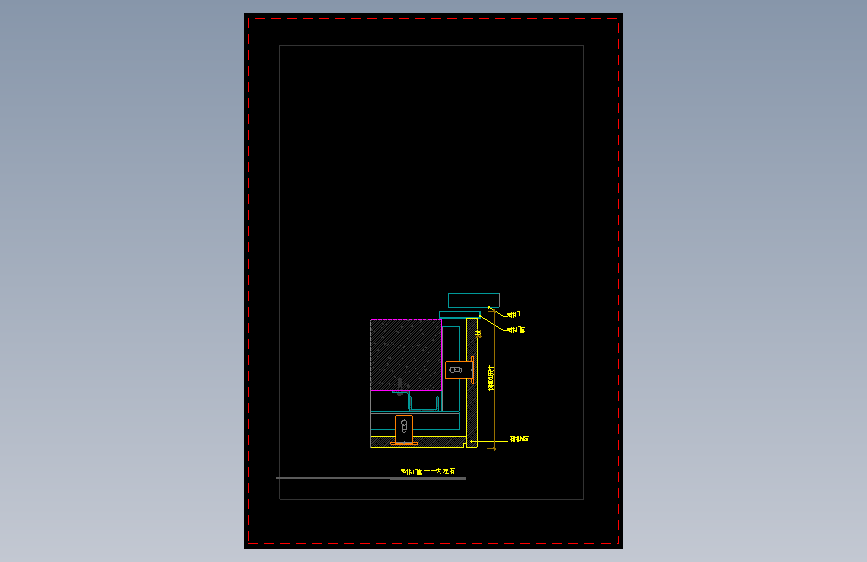
Task: Select the orange bracket with the horizontal bolt
Action: pyautogui.click(x=459, y=370)
